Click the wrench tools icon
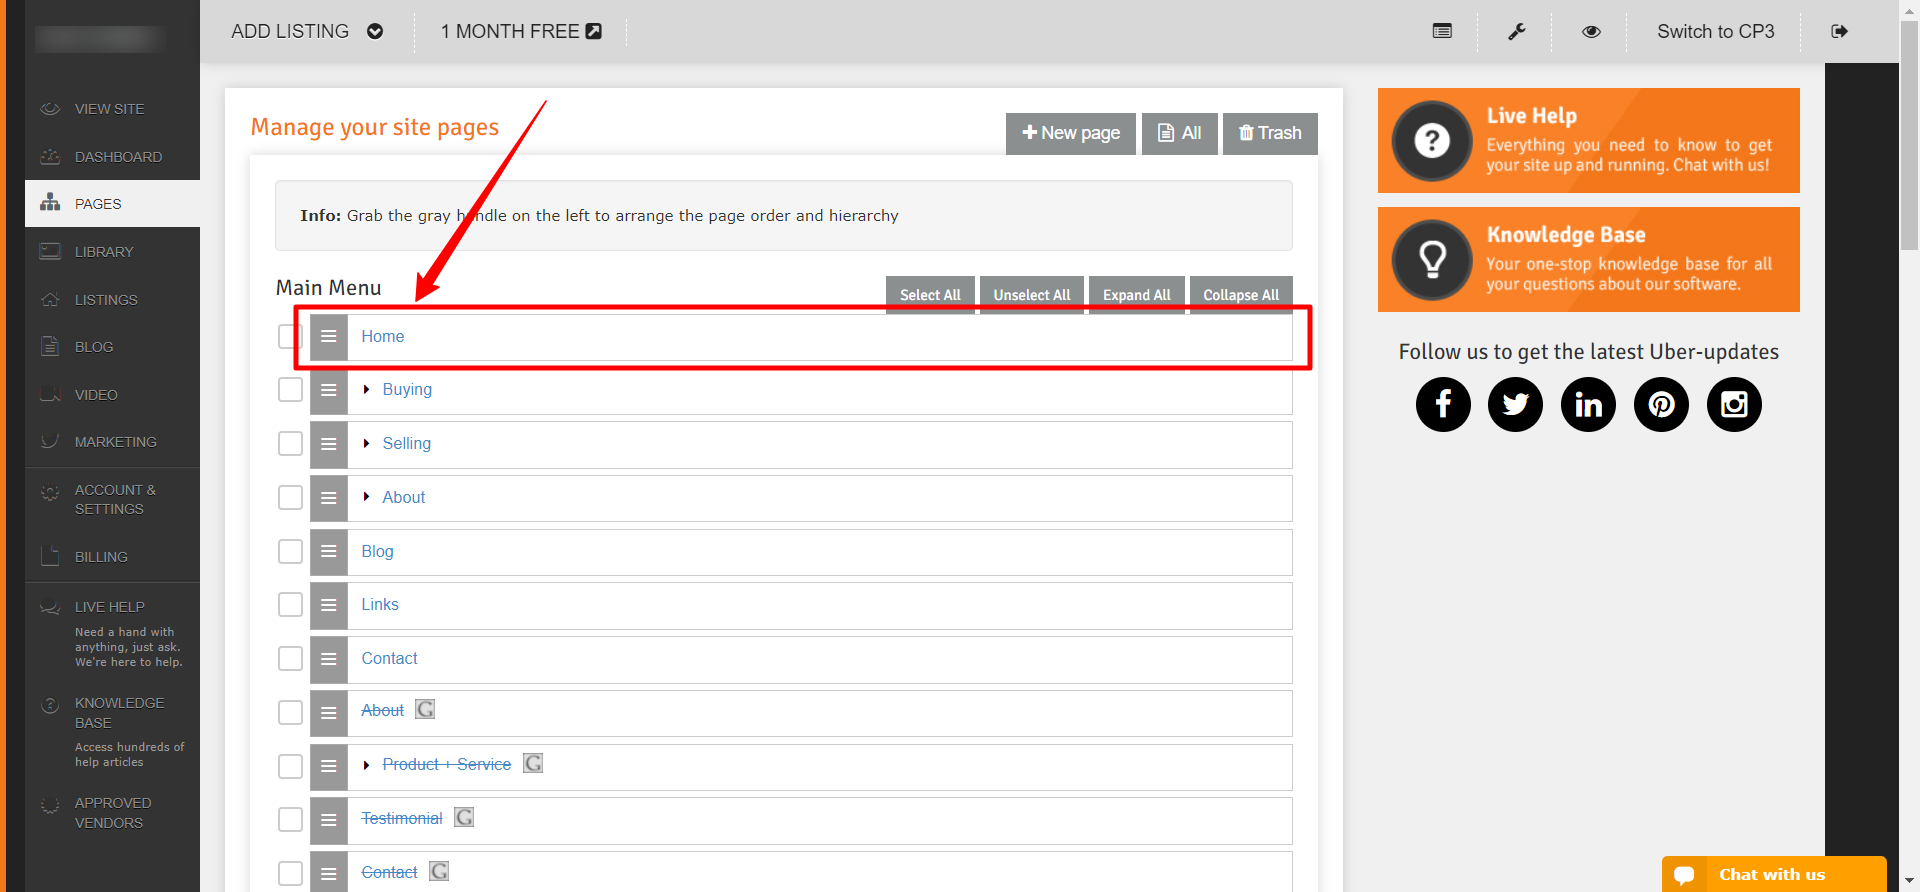This screenshot has height=892, width=1920. click(x=1517, y=31)
